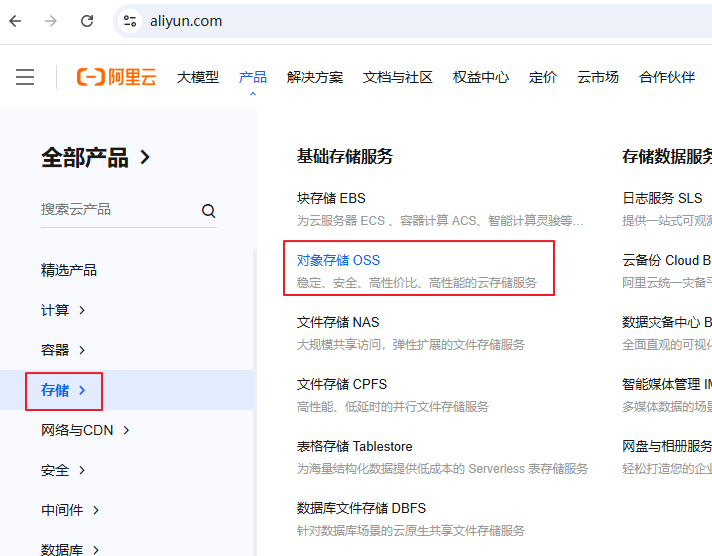Image resolution: width=712 pixels, height=556 pixels.
Task: Open the 定价 menu
Action: [543, 77]
